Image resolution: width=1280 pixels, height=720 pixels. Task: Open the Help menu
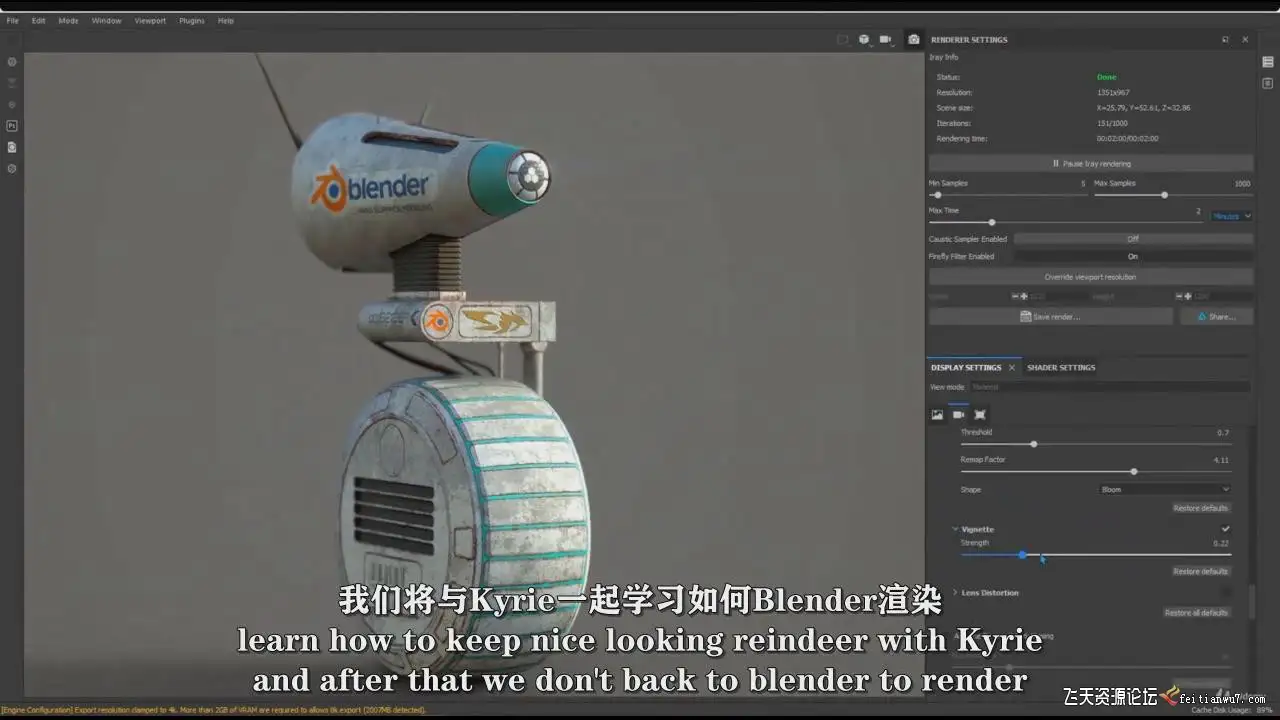tap(226, 21)
